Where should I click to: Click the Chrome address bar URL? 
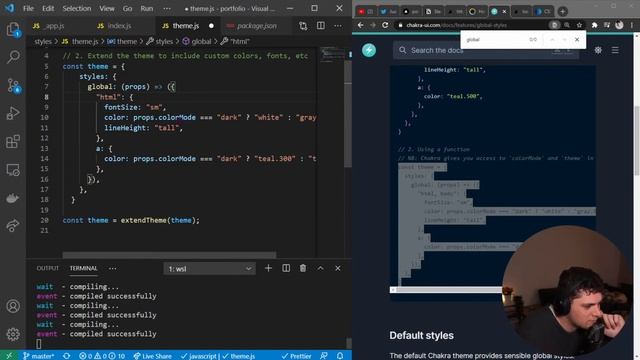(x=457, y=25)
